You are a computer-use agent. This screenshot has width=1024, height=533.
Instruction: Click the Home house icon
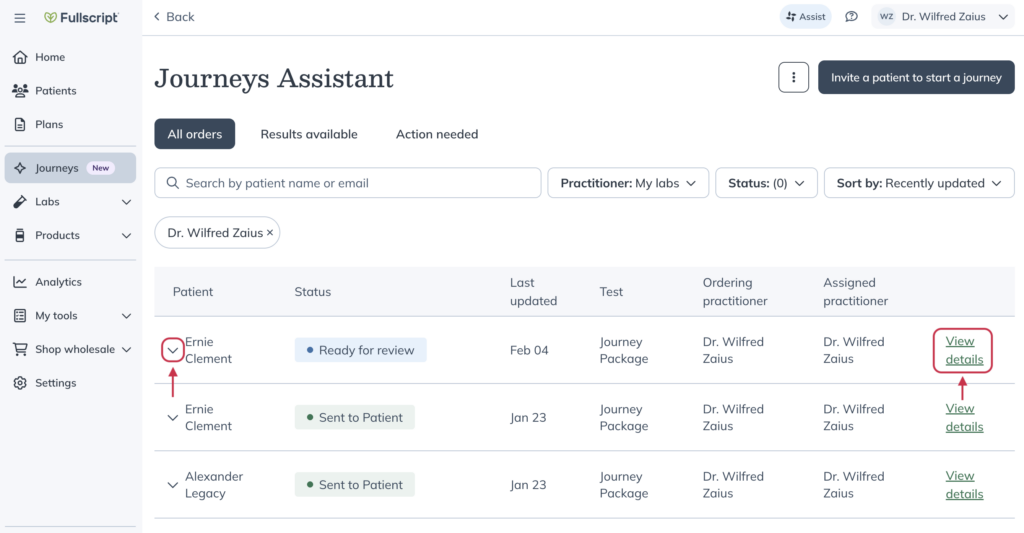pos(20,57)
